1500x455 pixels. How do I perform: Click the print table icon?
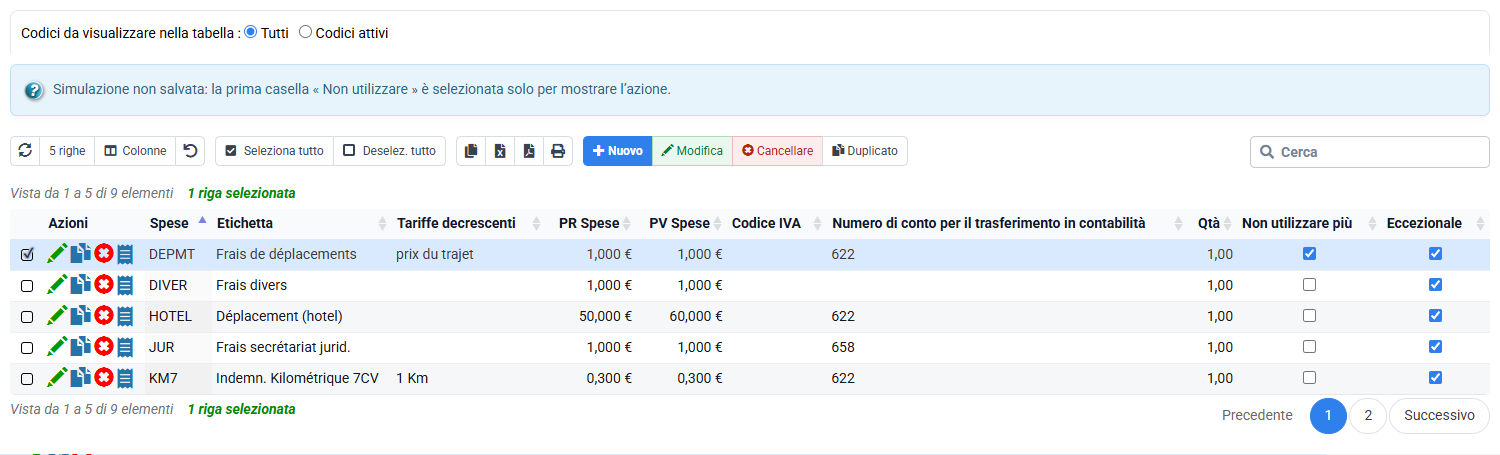[558, 151]
